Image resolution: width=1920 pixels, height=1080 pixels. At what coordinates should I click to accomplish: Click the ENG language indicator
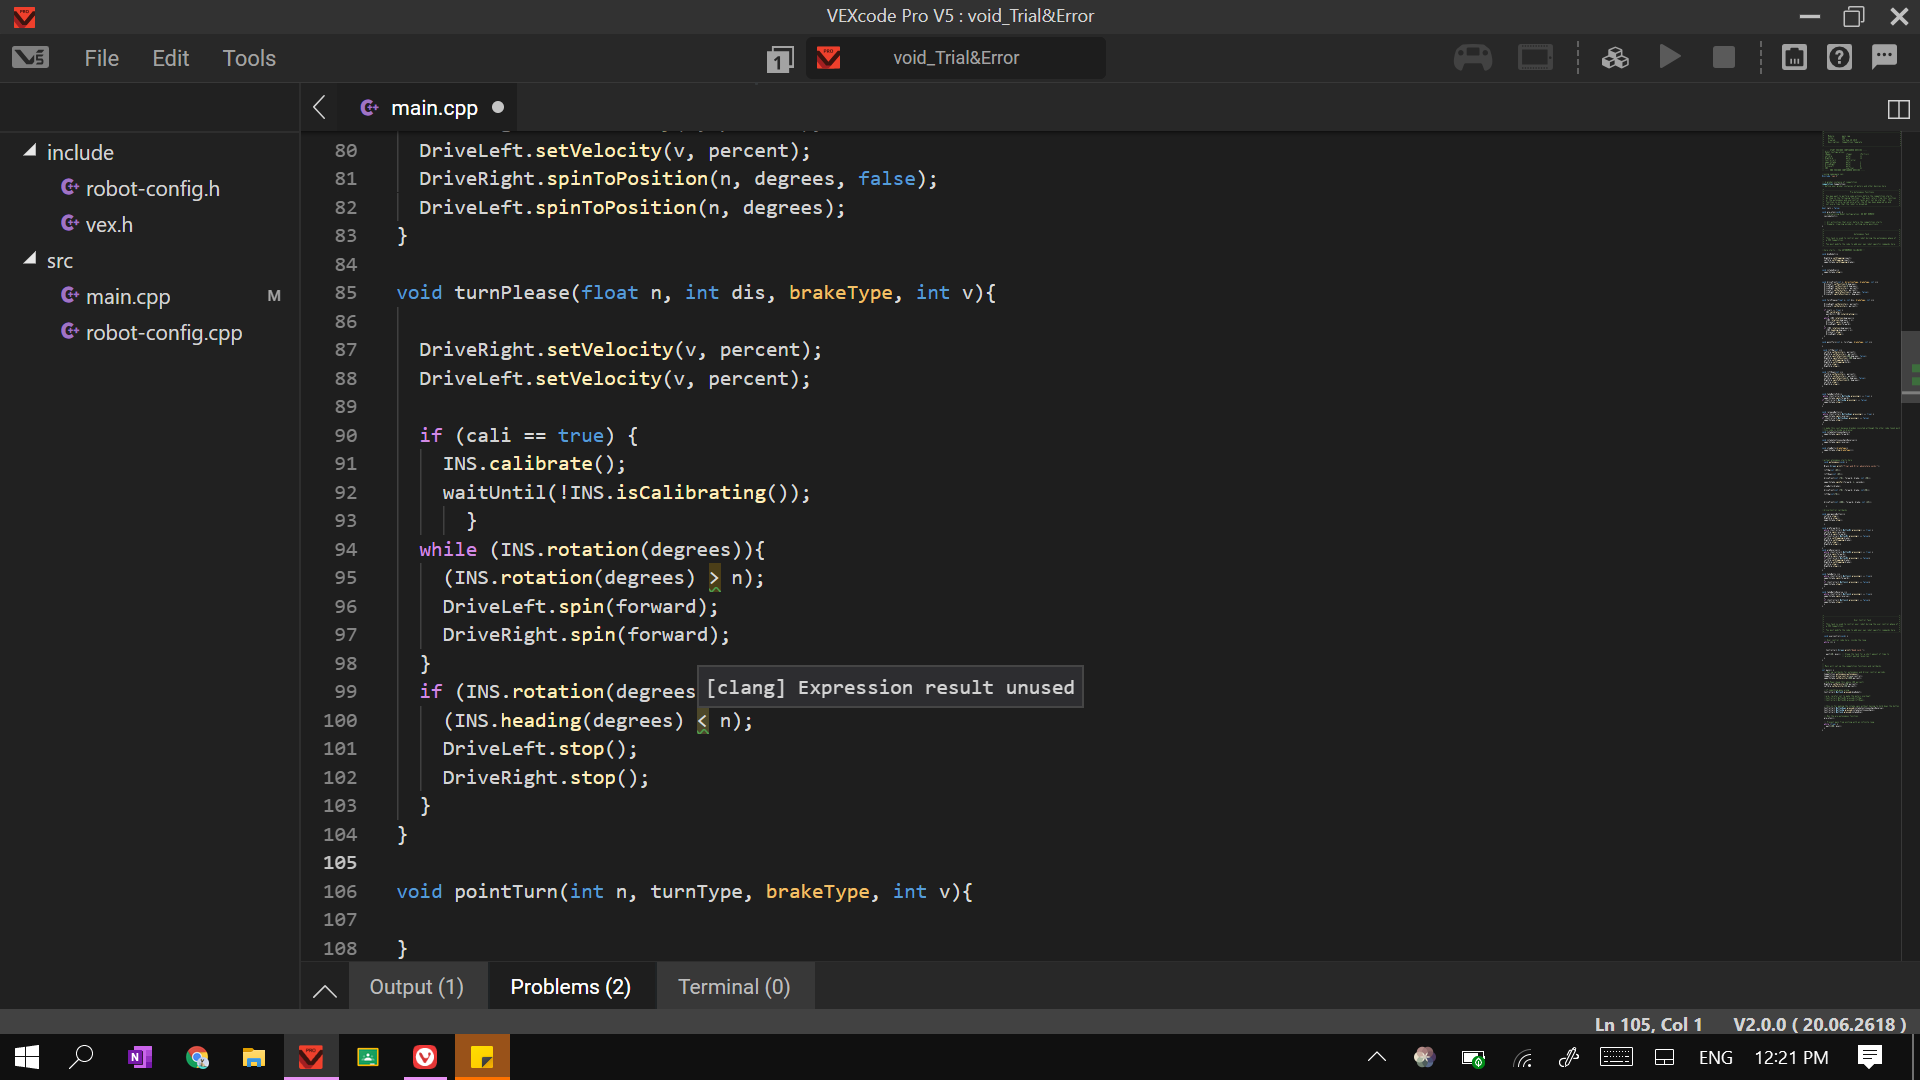[1716, 1057]
